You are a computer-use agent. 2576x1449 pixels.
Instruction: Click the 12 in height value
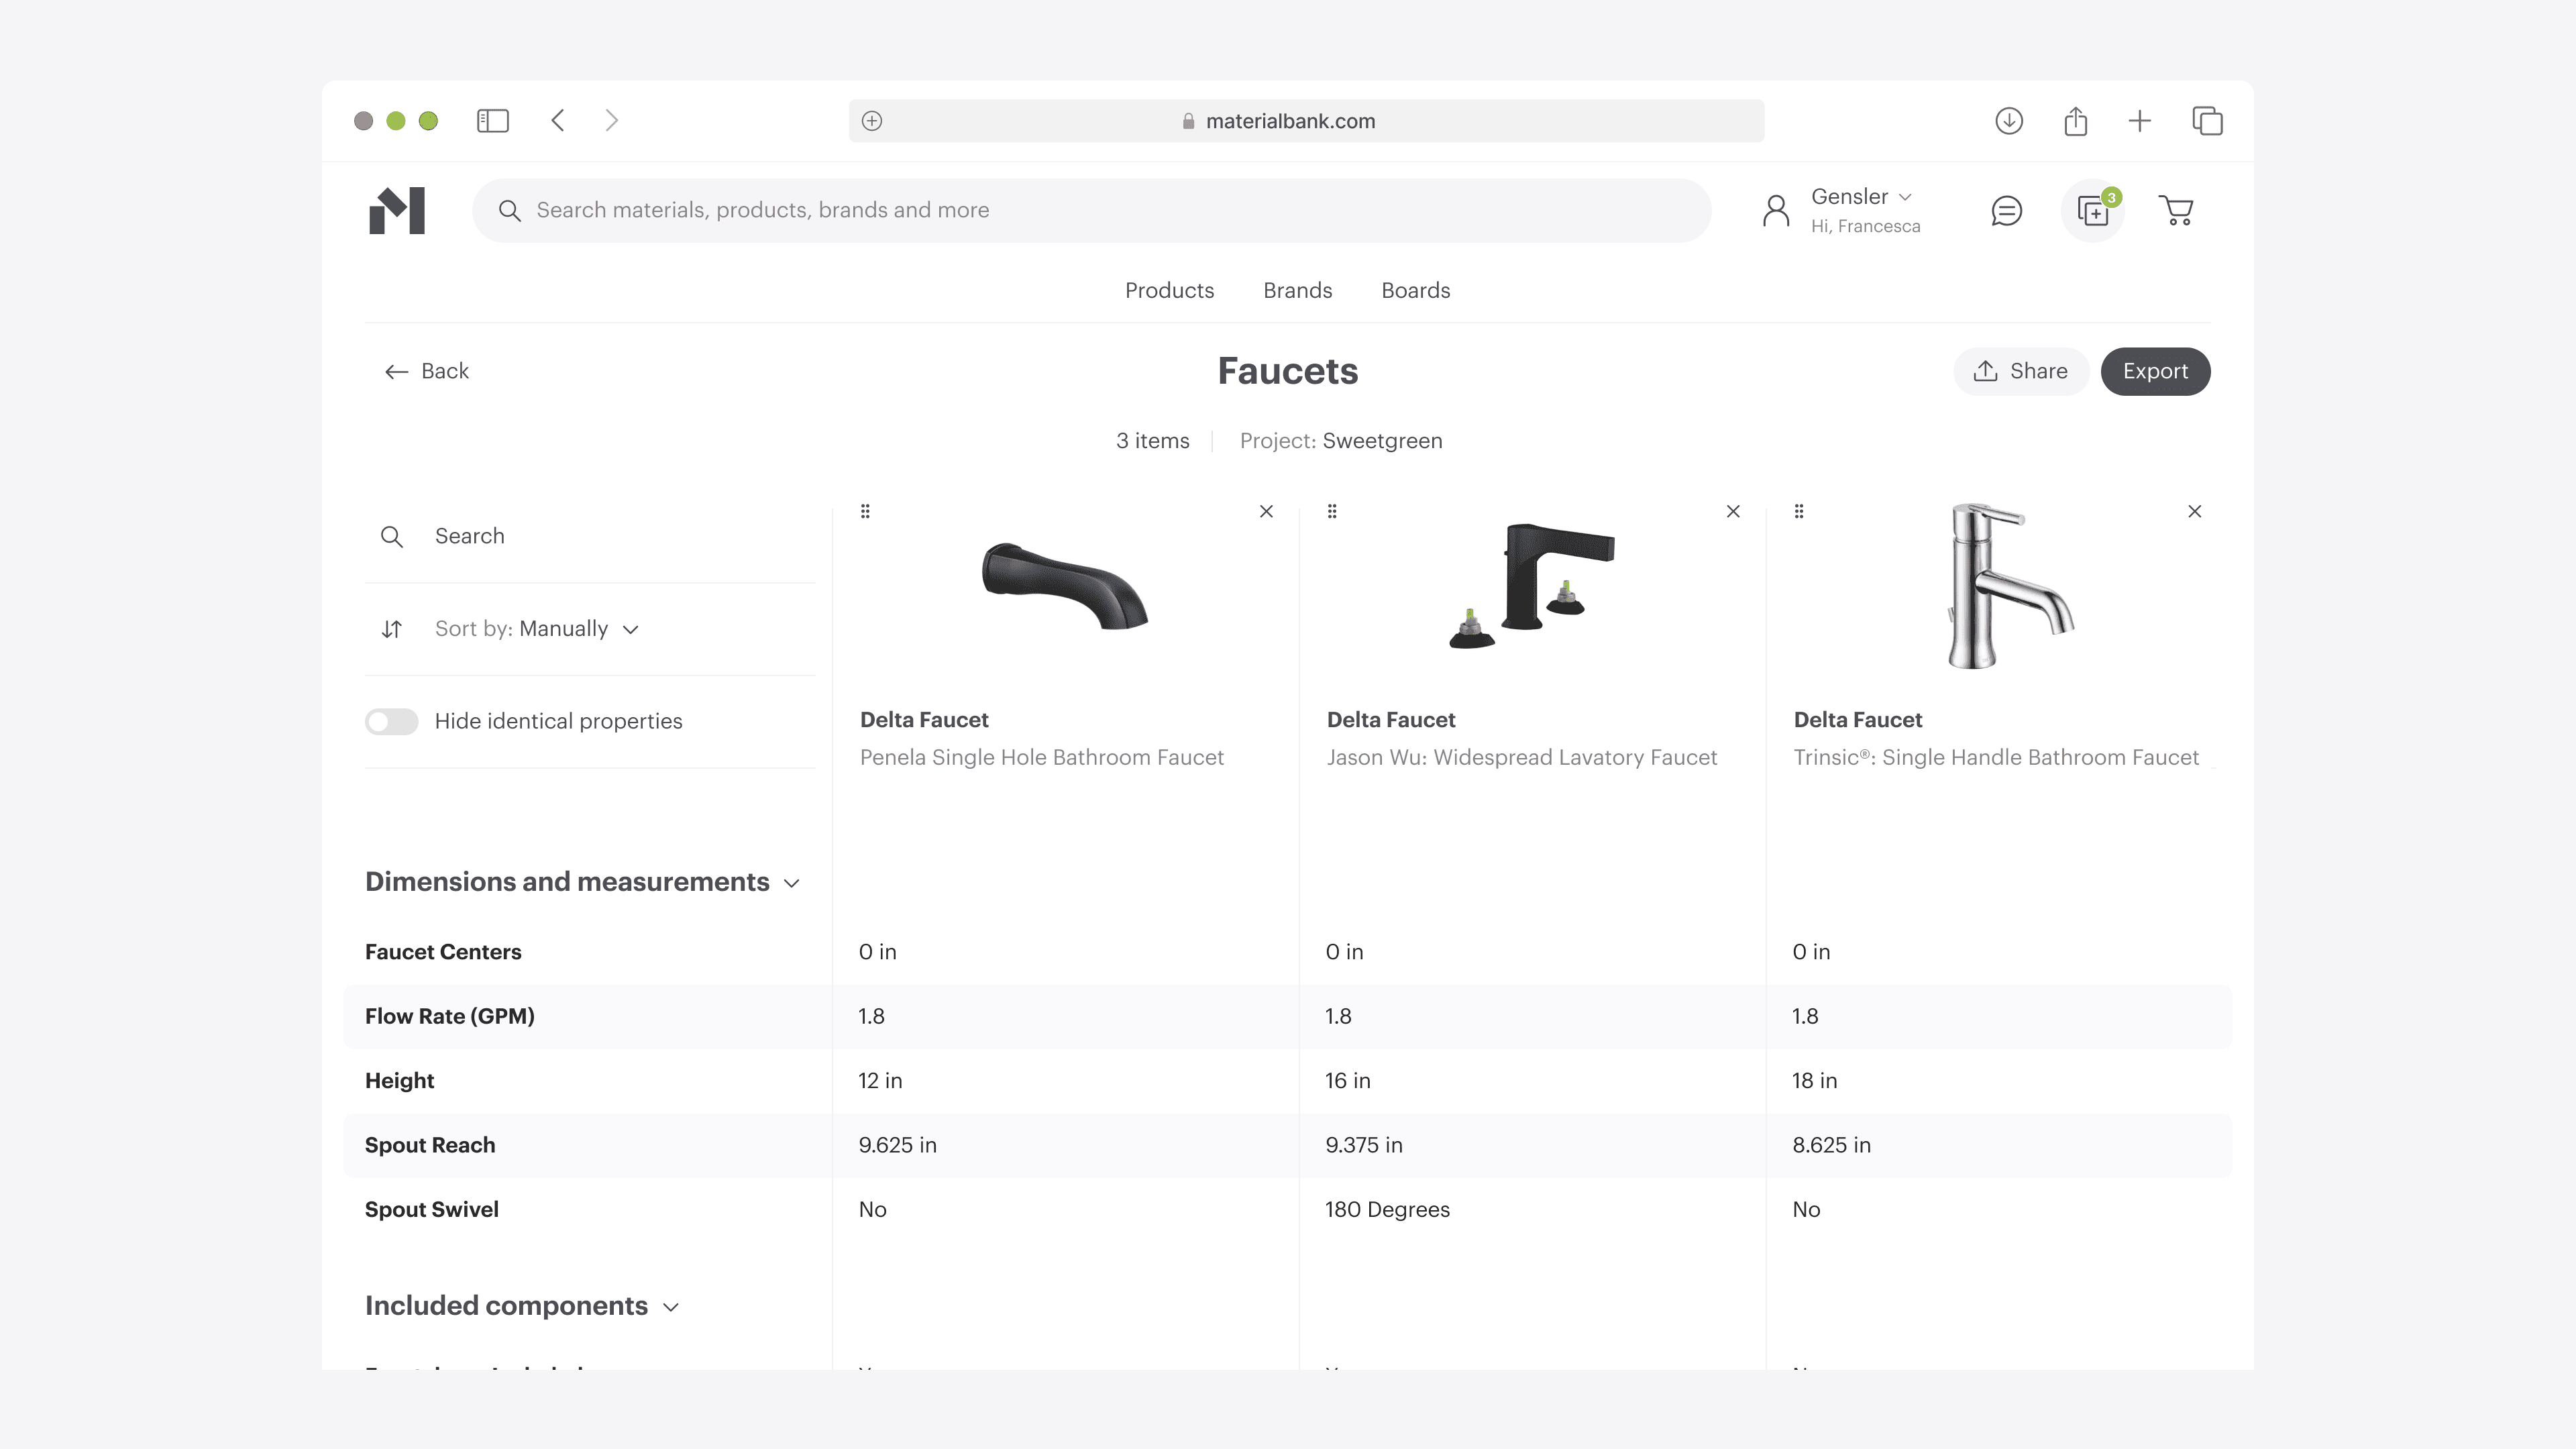coord(880,1081)
